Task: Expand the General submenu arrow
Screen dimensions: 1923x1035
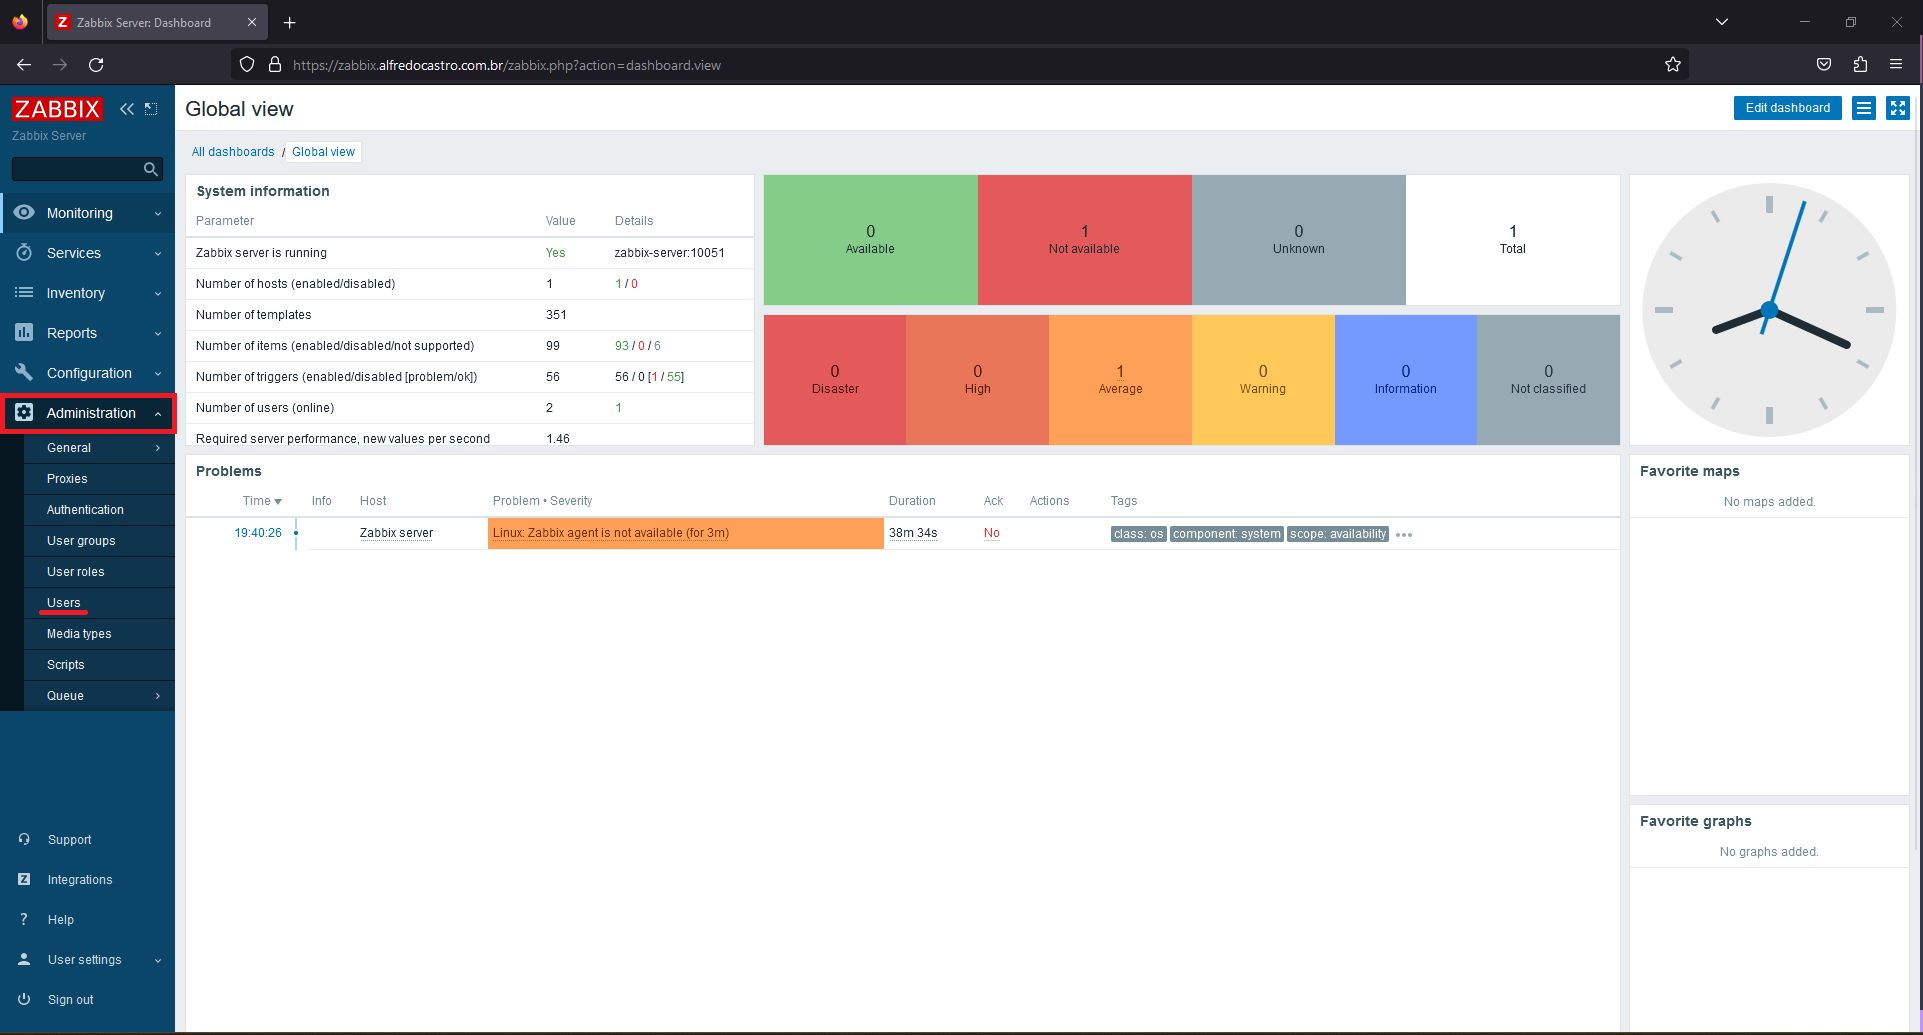Action: (158, 448)
